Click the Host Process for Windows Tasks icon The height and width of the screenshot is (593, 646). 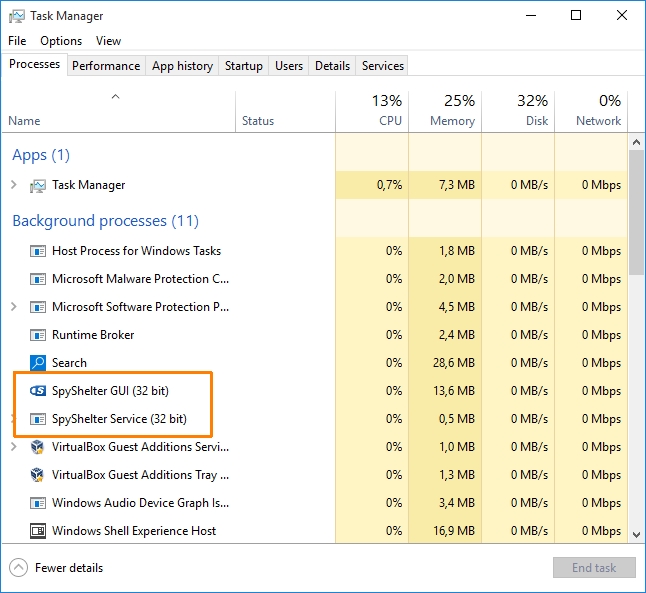(38, 251)
